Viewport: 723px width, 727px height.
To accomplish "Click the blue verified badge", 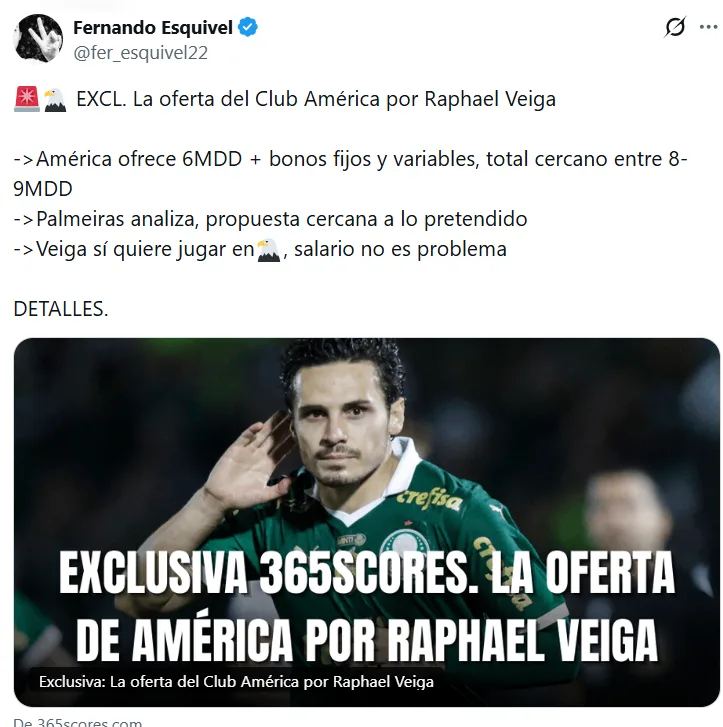I will (248, 27).
